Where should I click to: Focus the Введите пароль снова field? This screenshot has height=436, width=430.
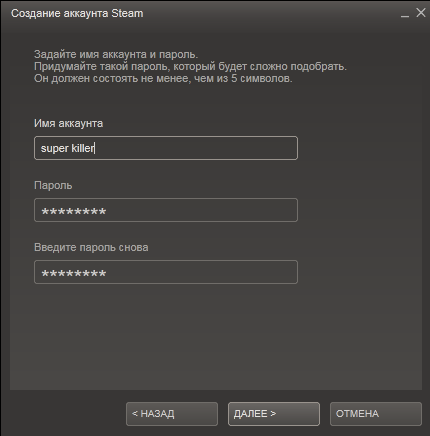coord(166,272)
